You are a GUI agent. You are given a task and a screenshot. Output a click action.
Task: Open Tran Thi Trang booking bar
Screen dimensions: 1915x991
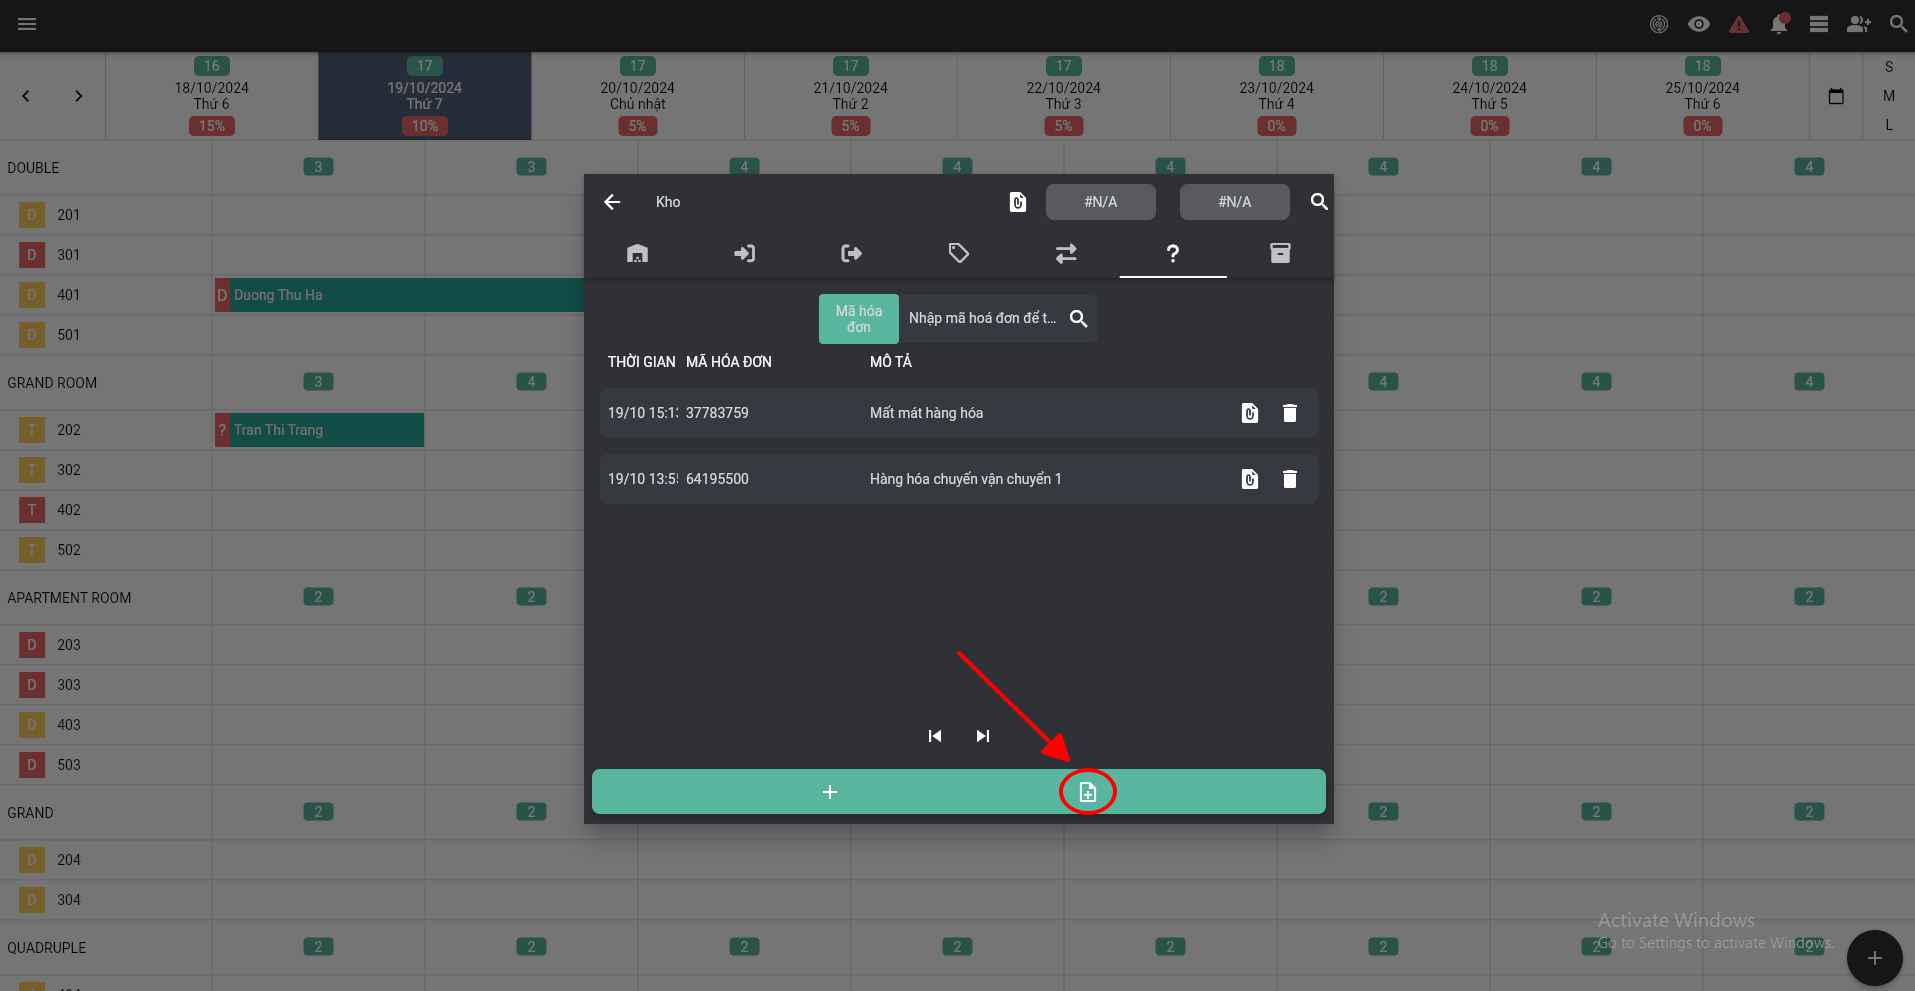click(x=320, y=430)
